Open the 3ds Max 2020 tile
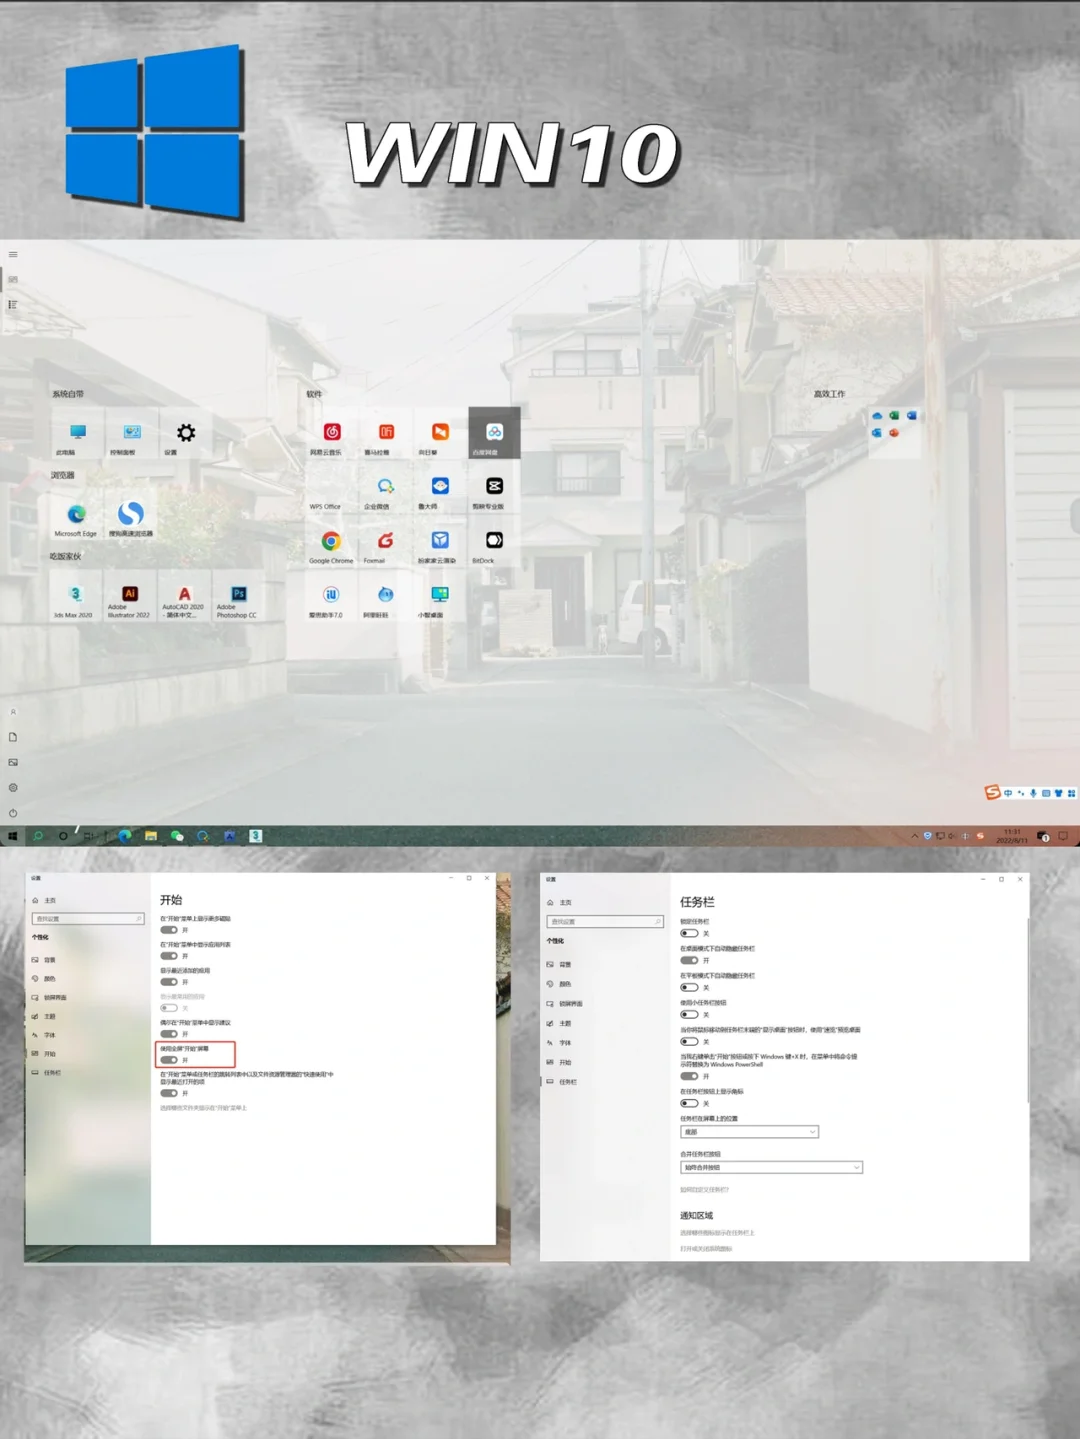1080x1439 pixels. coord(75,597)
